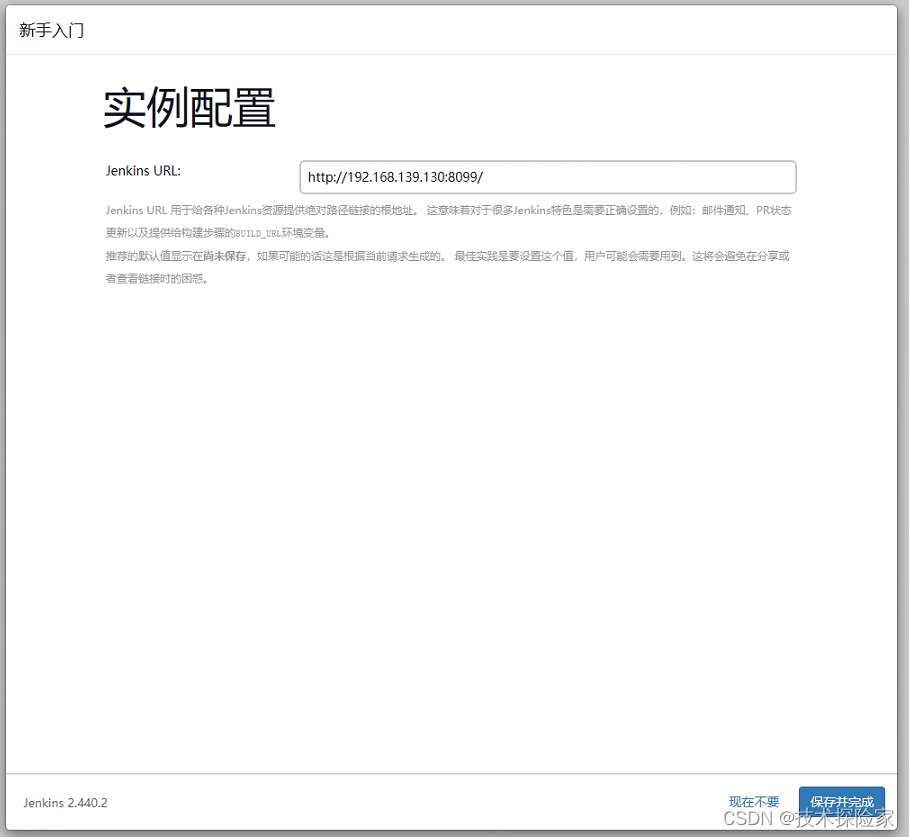Image resolution: width=909 pixels, height=837 pixels.
Task: Click the 保存并完成 button
Action: point(842,802)
